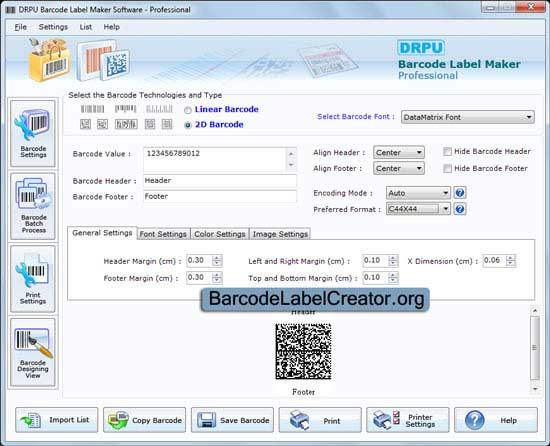Click the Top and Bottom Margin spinner
Screen dimensions: 550x446
pos(393,277)
